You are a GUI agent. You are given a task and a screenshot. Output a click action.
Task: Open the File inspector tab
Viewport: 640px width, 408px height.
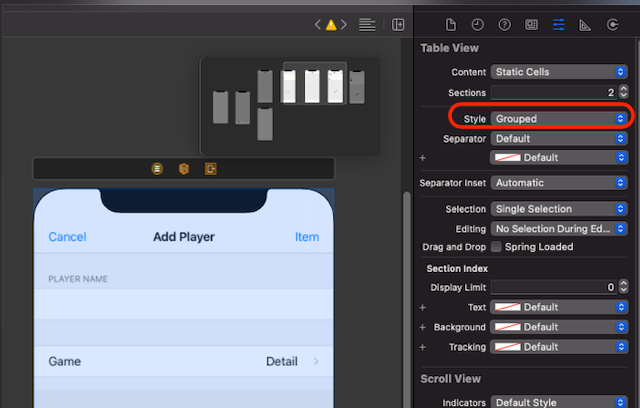[450, 25]
